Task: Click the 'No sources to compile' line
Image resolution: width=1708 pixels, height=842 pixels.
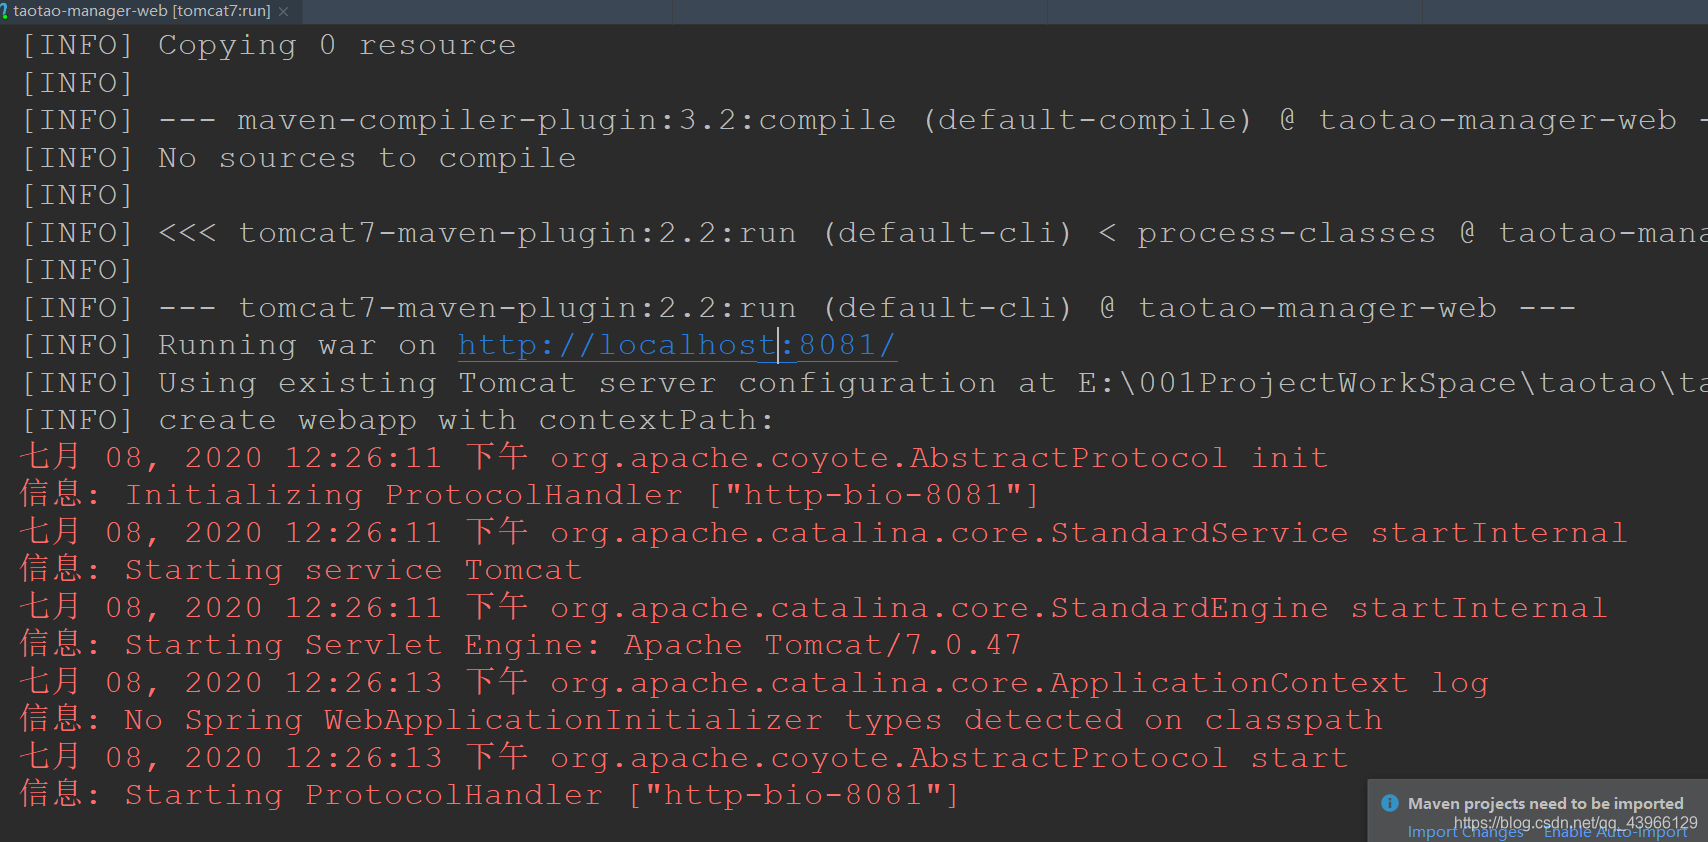Action: pos(299,158)
